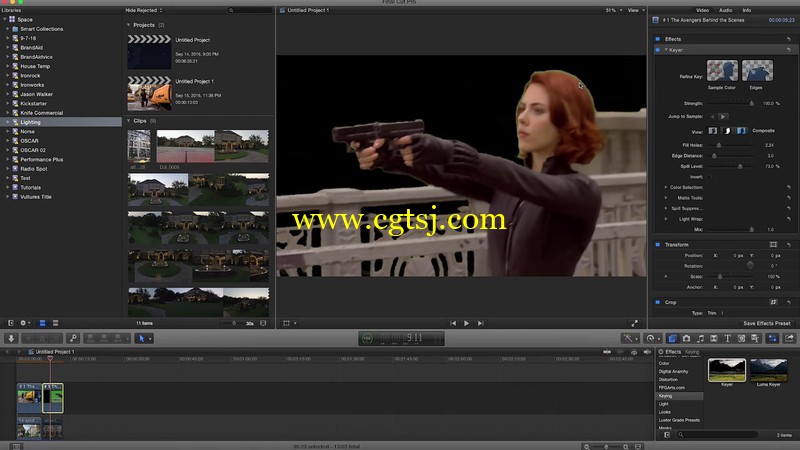
Task: Select the Keying effects category
Action: pos(679,396)
